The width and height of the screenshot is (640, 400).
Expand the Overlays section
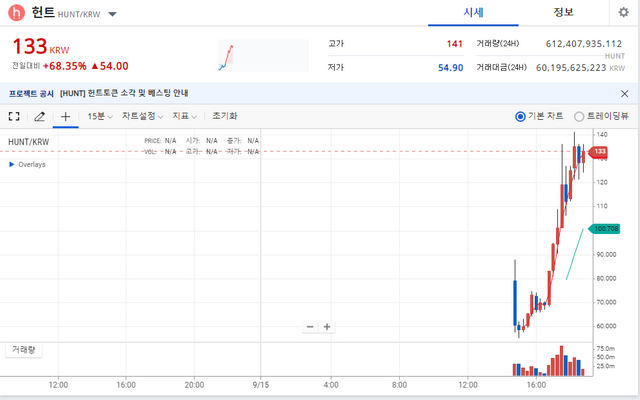(27, 164)
